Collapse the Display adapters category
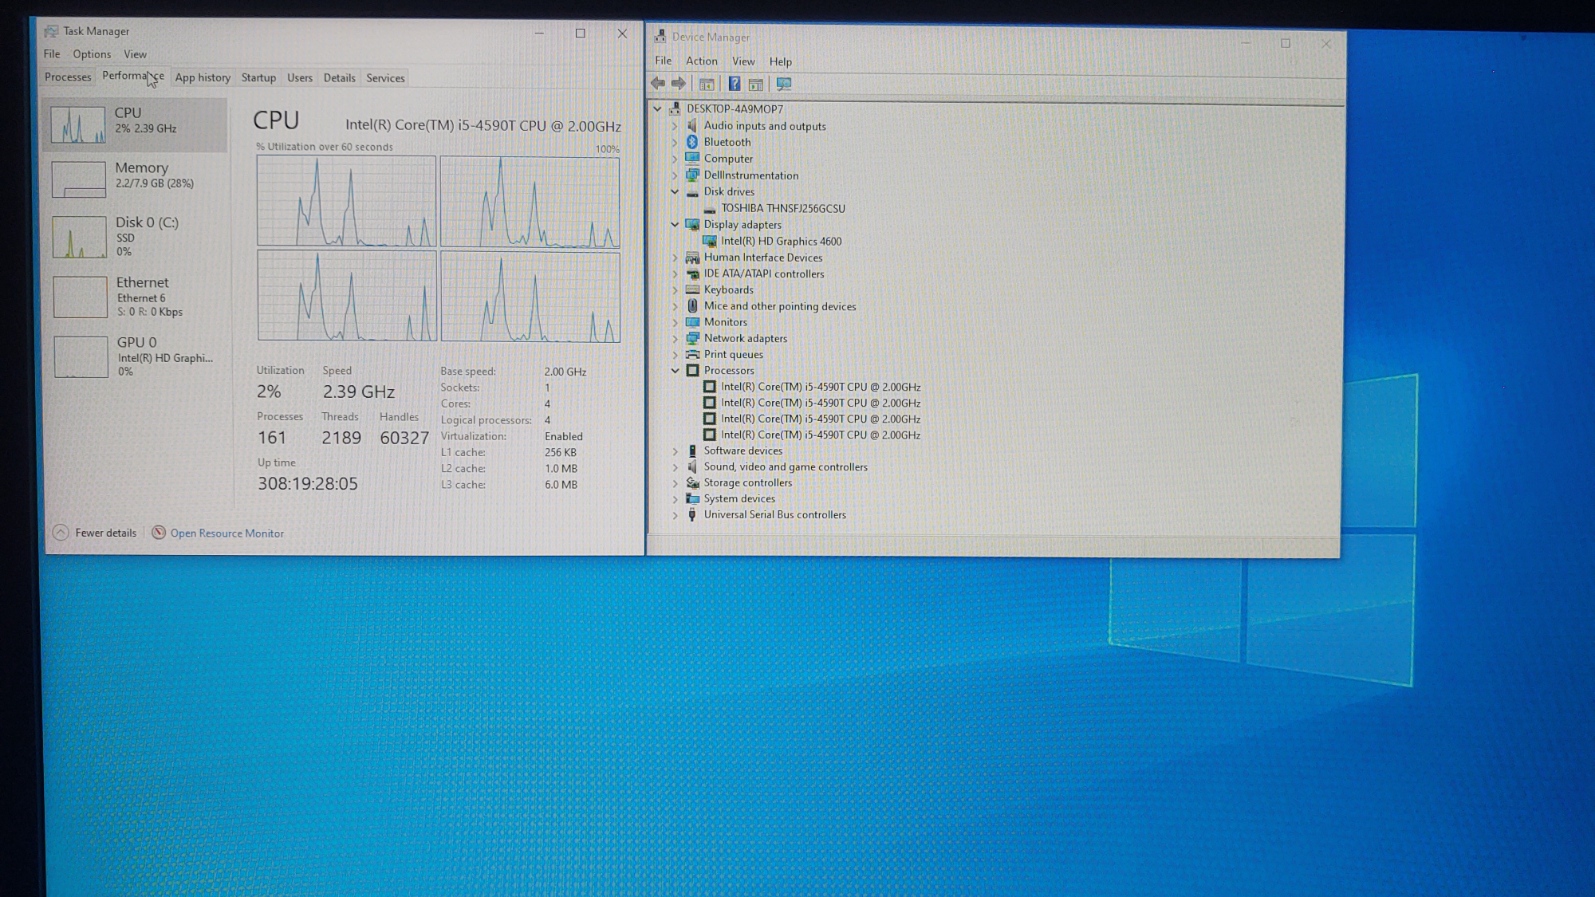 click(x=675, y=225)
